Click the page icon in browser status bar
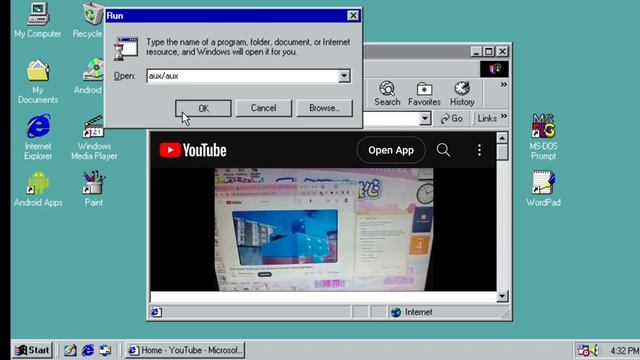 click(x=156, y=312)
